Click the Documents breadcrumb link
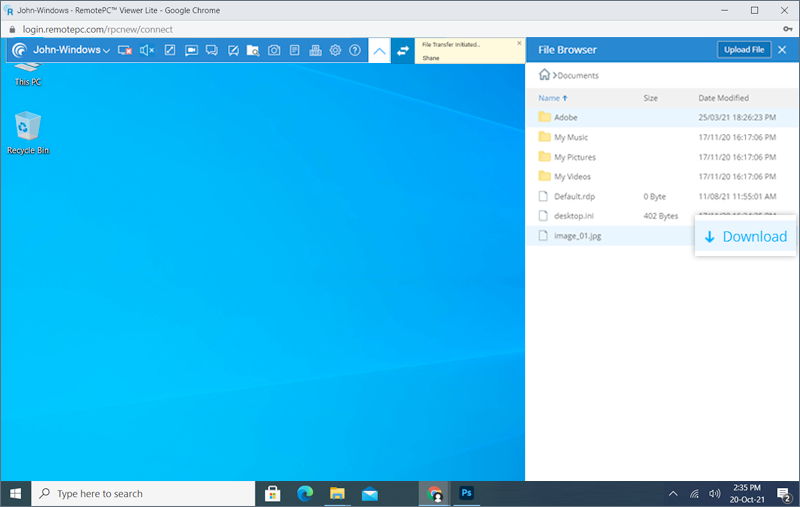This screenshot has width=800, height=507. [577, 75]
